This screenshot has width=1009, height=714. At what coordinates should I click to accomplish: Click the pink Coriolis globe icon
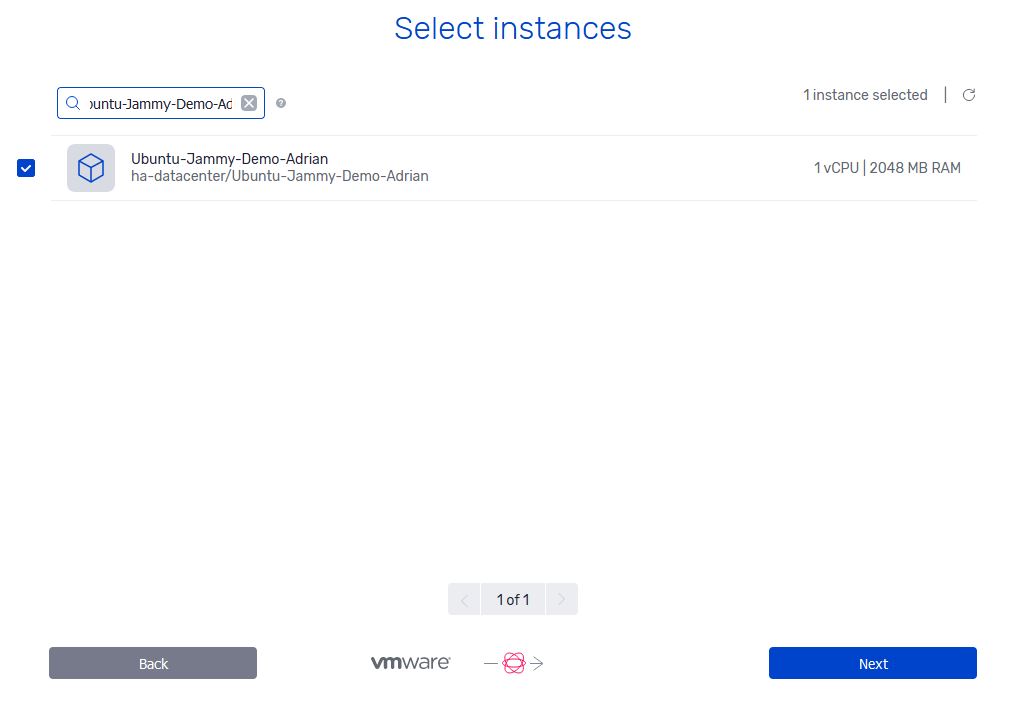point(514,663)
